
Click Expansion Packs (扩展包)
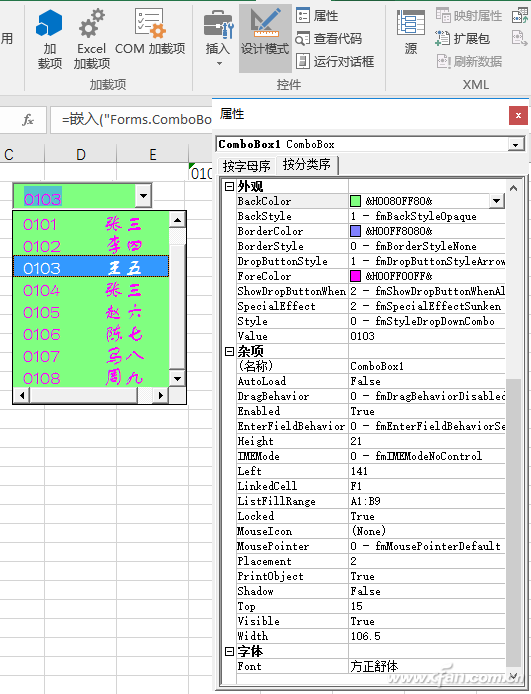[x=462, y=39]
